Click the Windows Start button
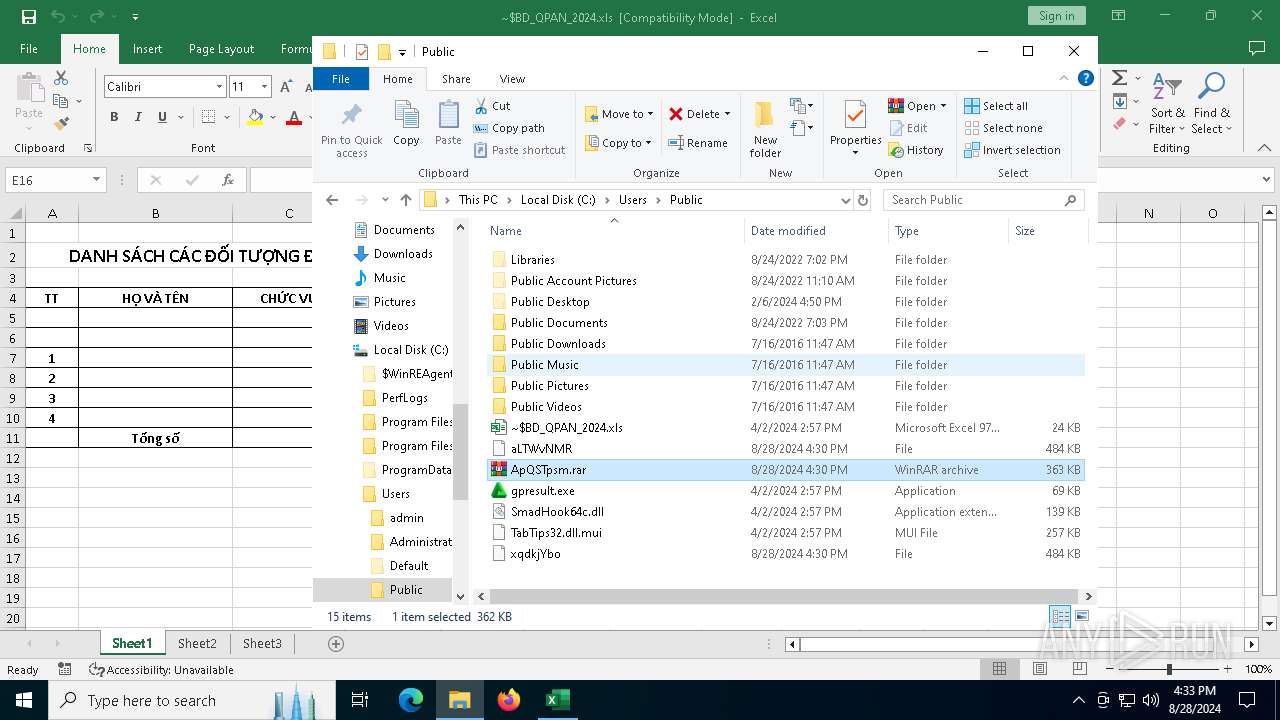The image size is (1280, 720). (x=23, y=700)
